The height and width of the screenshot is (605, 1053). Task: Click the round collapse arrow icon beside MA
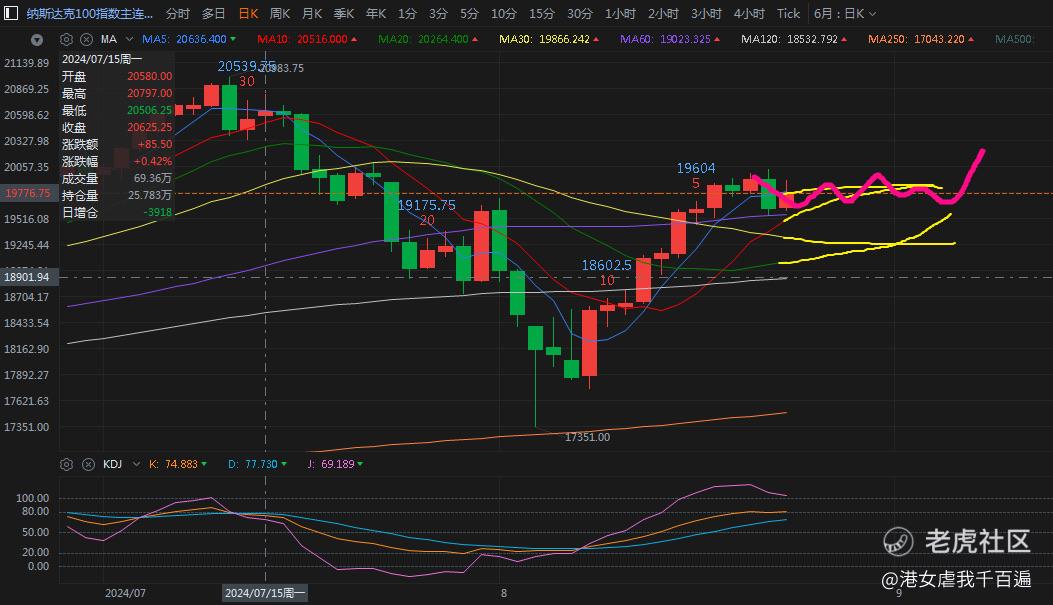pos(37,40)
